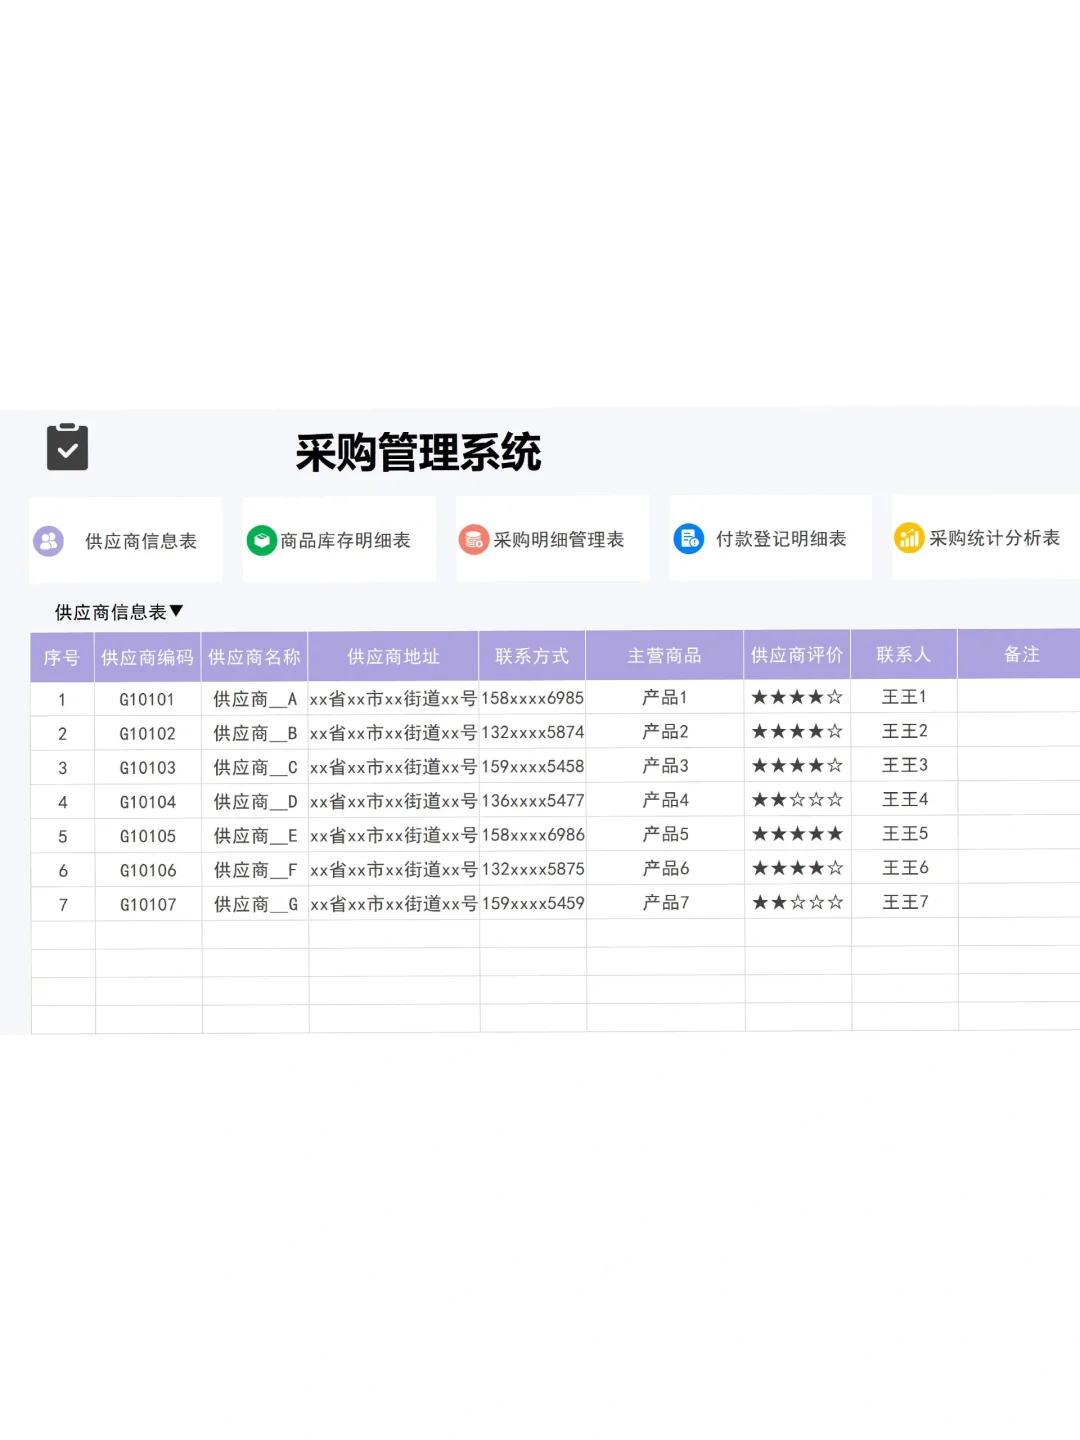Viewport: 1080px width, 1440px height.
Task: Click the black clipboard checkmark logo at top
Action: tap(67, 446)
